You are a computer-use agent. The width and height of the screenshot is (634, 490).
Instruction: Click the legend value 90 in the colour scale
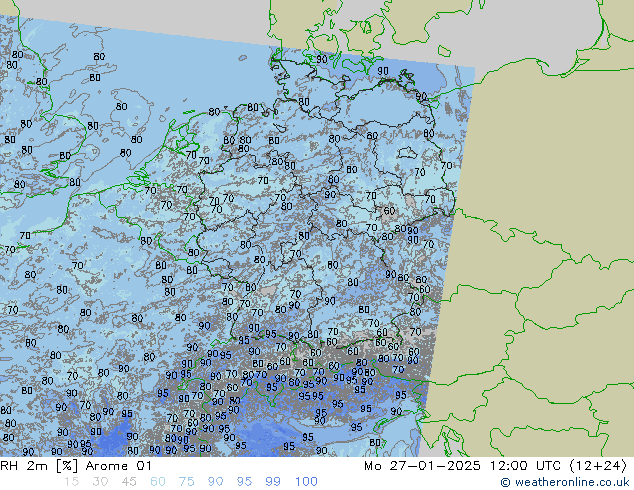(x=215, y=482)
